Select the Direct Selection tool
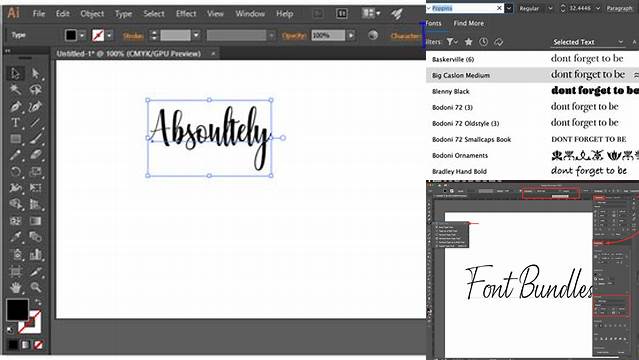639x360 pixels. point(36,73)
